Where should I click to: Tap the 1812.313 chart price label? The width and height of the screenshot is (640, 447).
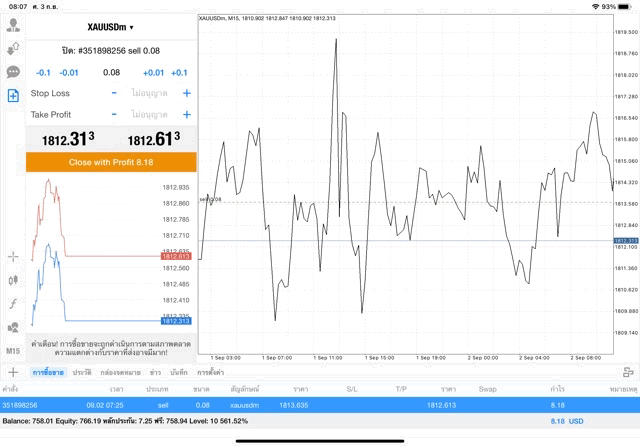[626, 241]
